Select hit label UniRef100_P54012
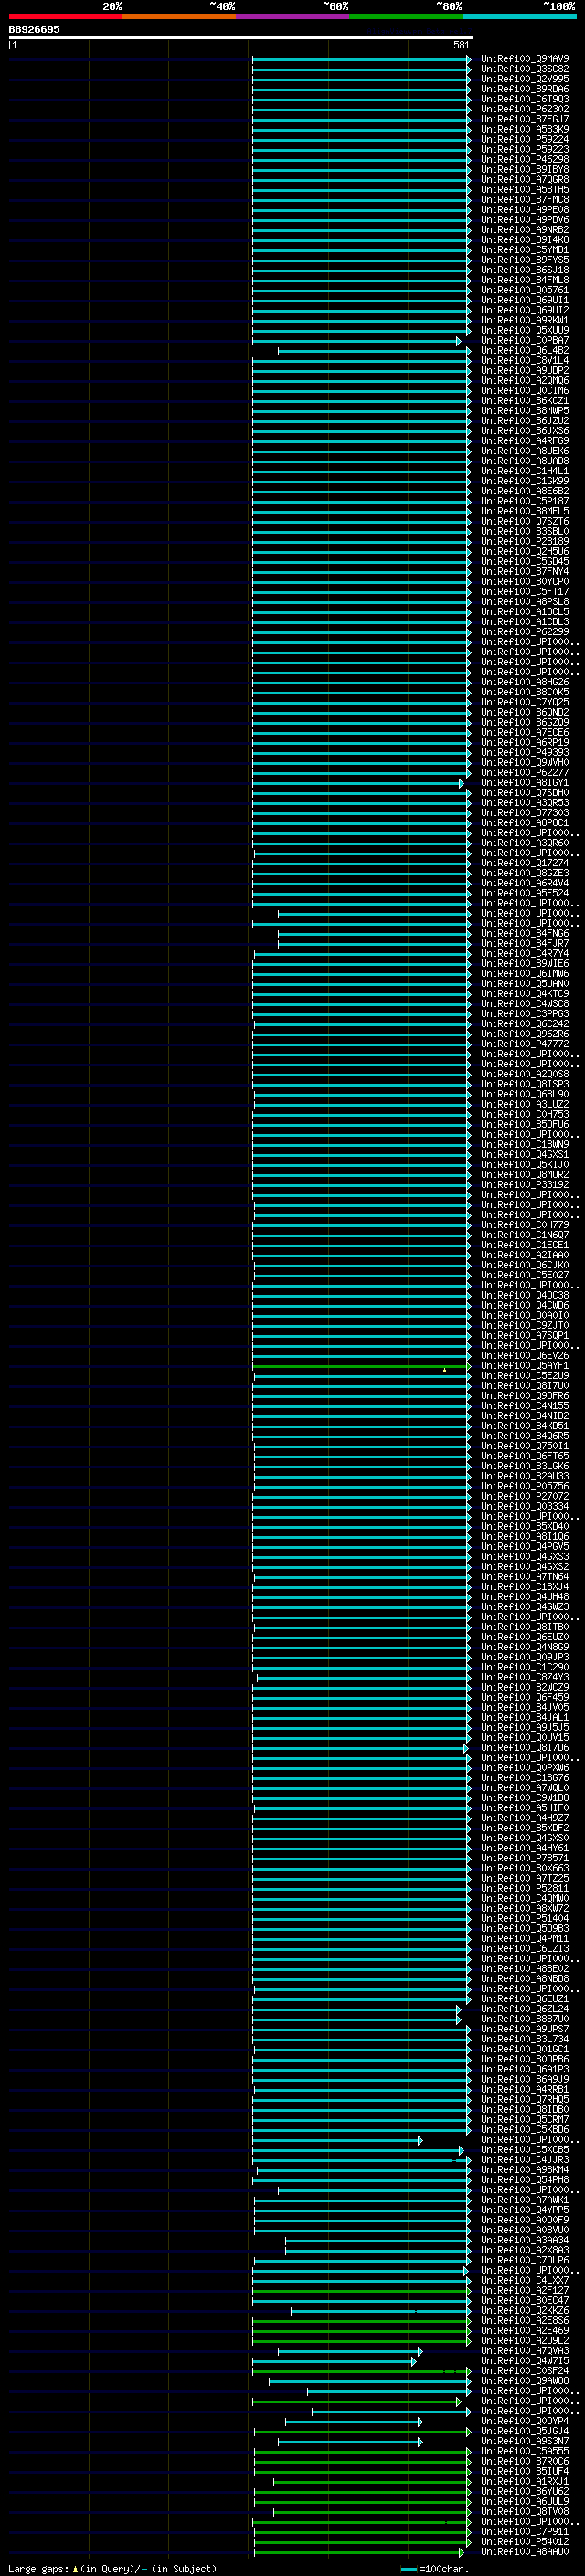The image size is (585, 2576). point(525,2542)
